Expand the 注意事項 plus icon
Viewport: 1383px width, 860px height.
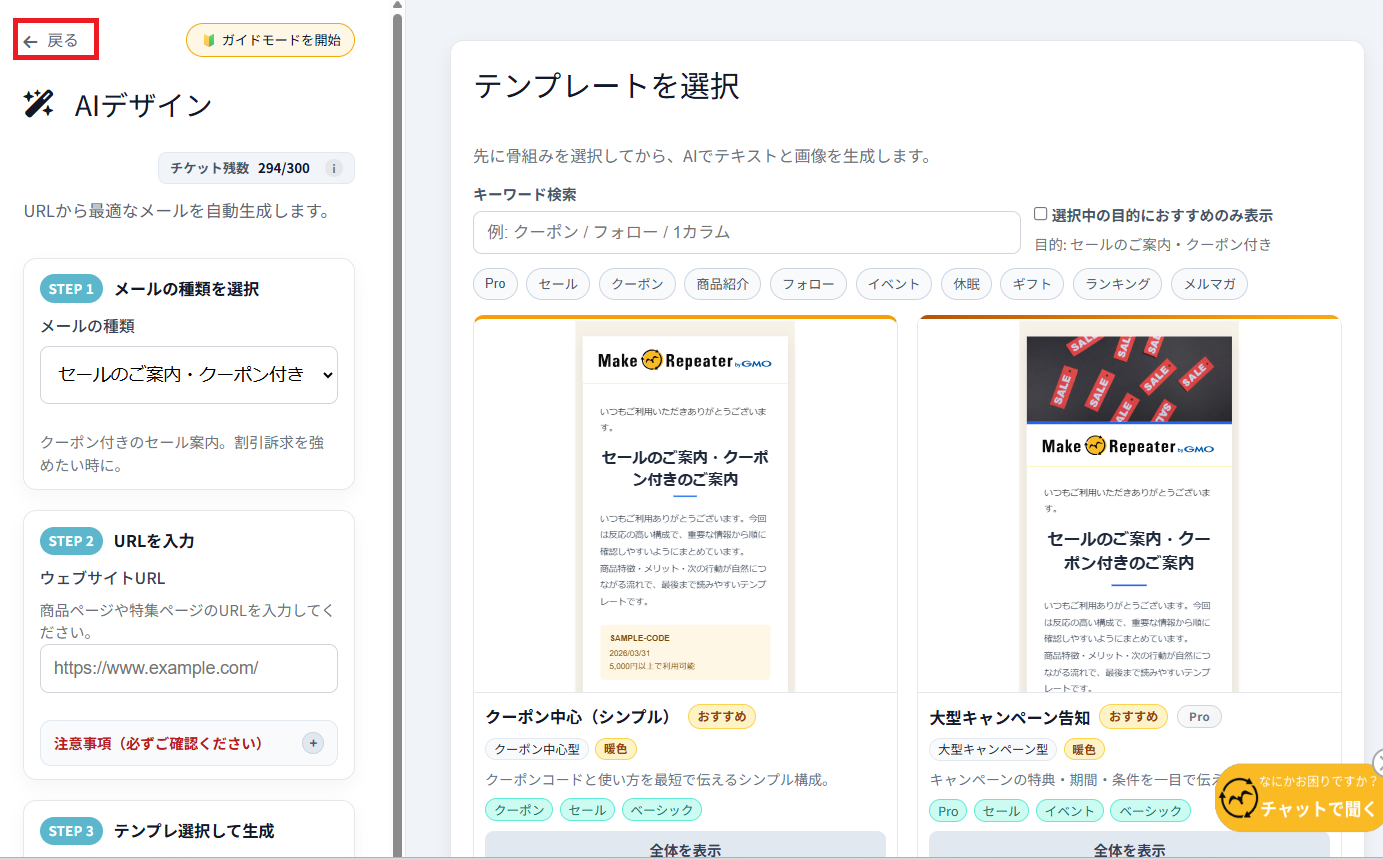tap(313, 743)
